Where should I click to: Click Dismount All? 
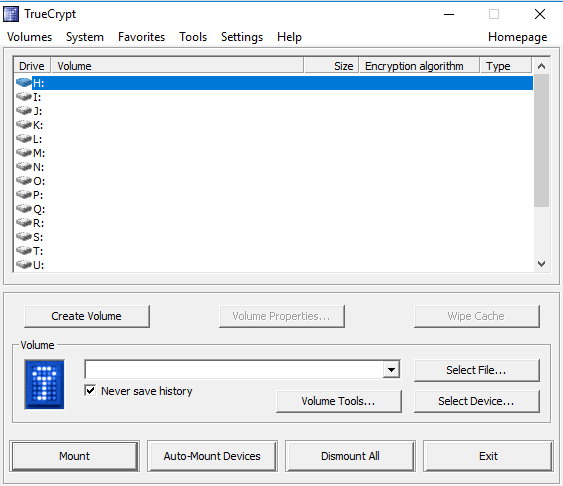click(350, 456)
